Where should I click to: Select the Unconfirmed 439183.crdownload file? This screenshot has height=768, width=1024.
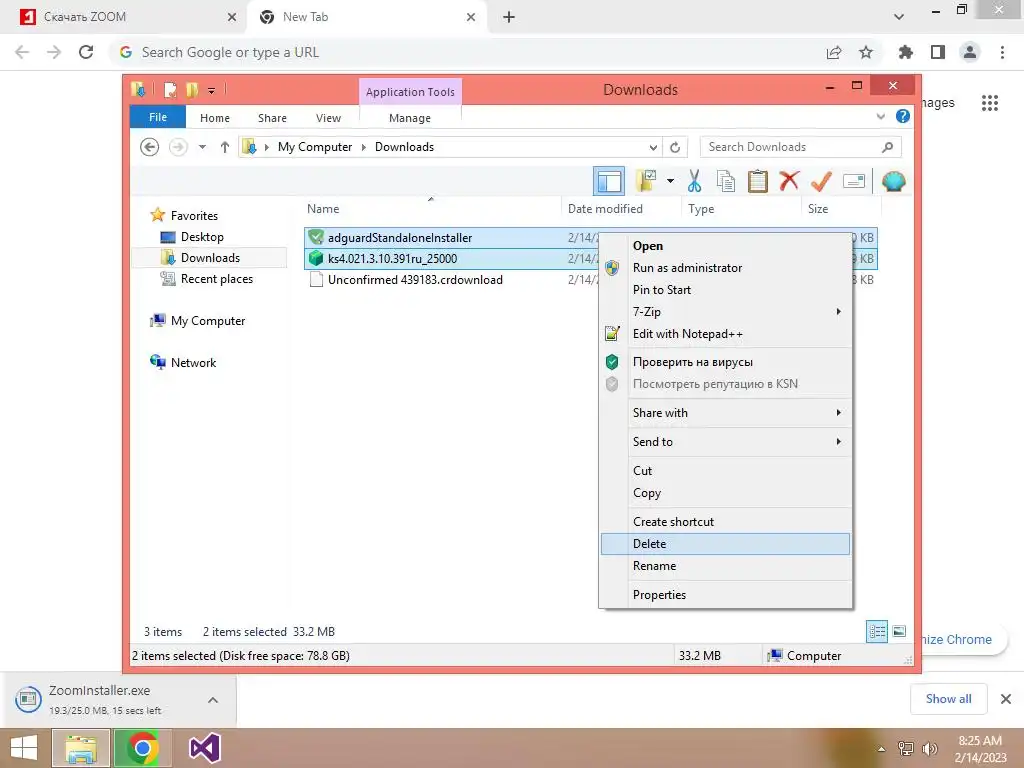[x=415, y=280]
